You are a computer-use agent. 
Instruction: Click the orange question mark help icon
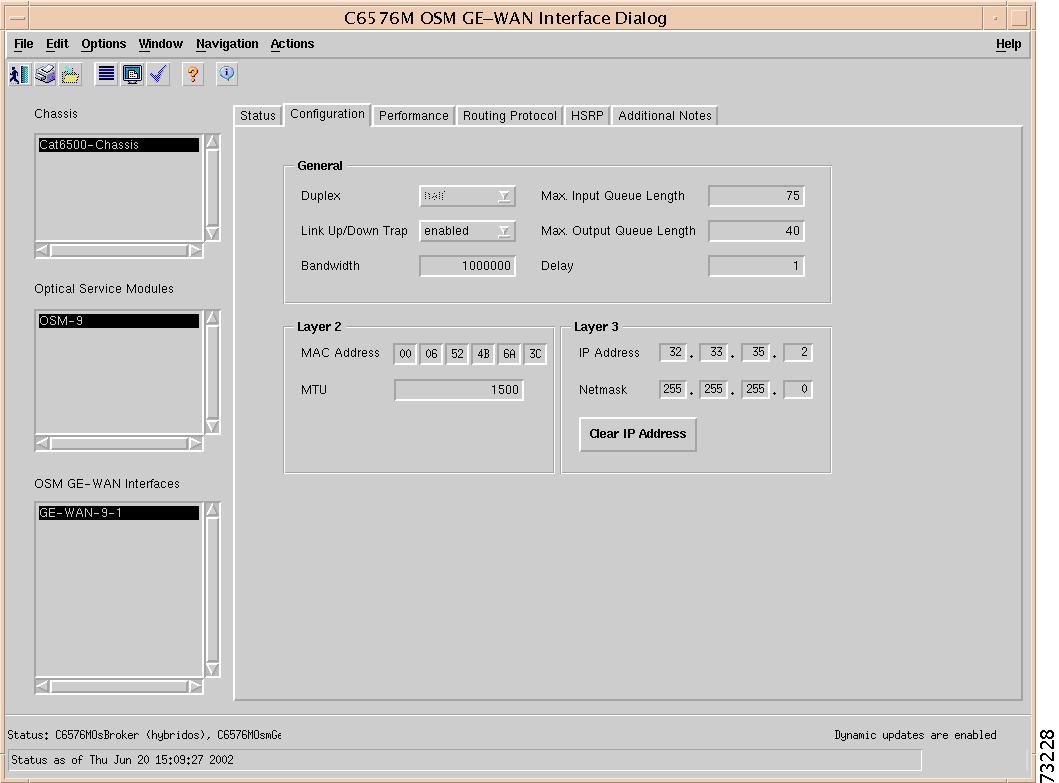point(193,74)
